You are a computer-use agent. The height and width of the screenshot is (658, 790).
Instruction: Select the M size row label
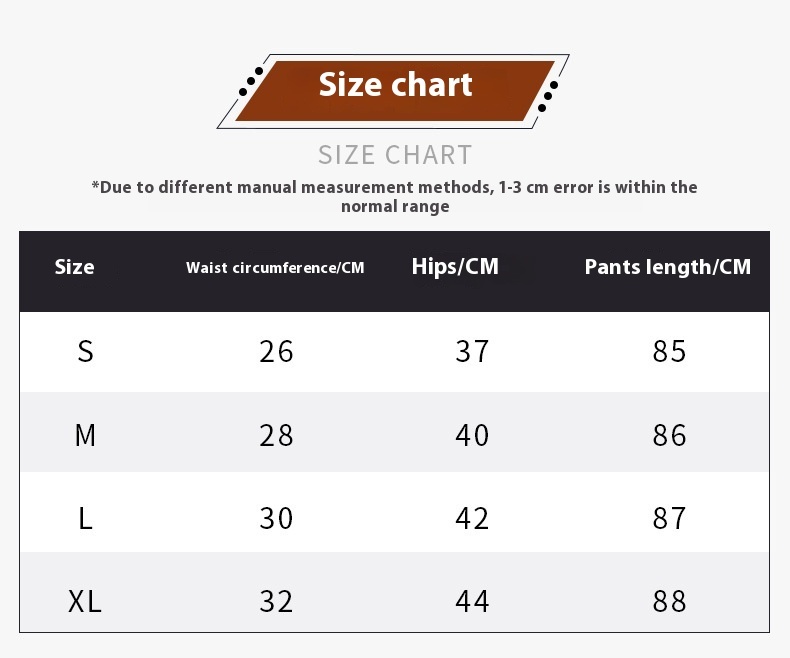pyautogui.click(x=85, y=435)
